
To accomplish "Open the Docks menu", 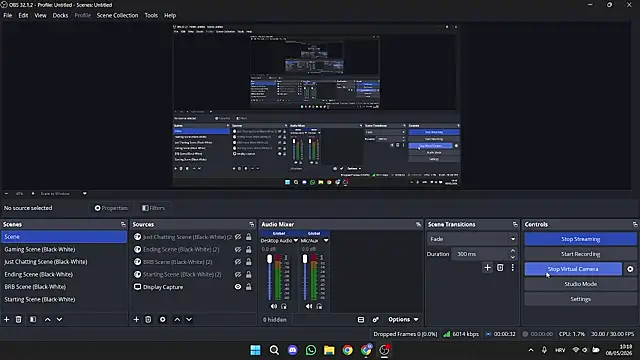I will point(60,16).
